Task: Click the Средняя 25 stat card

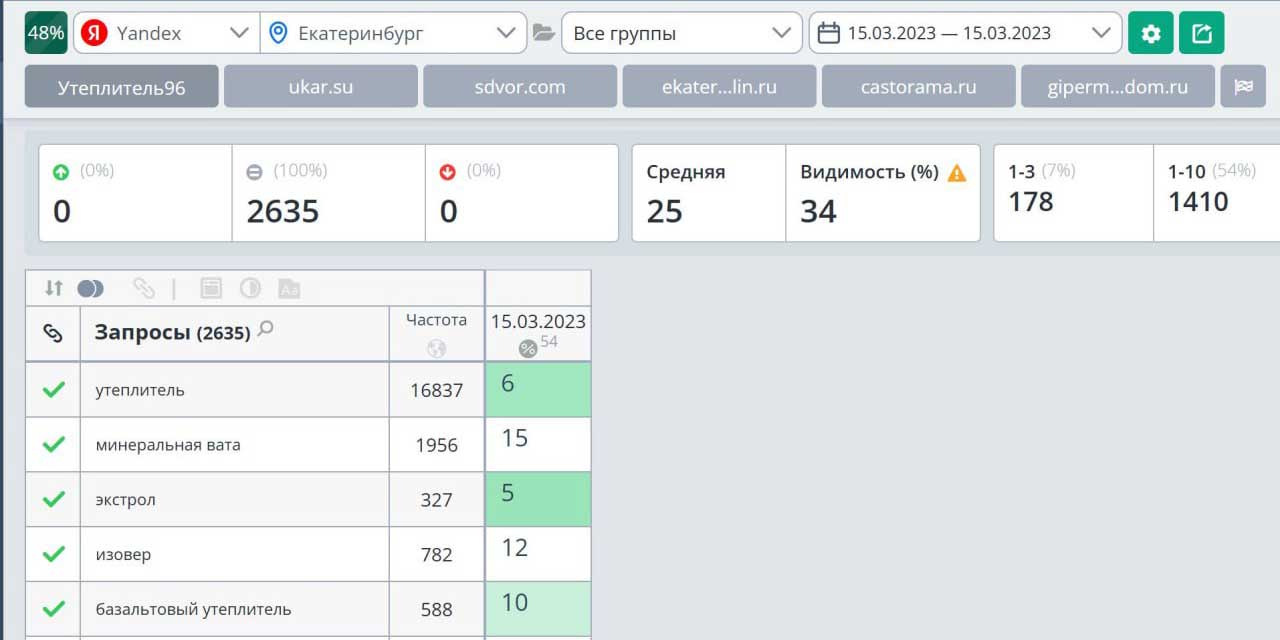Action: [709, 193]
